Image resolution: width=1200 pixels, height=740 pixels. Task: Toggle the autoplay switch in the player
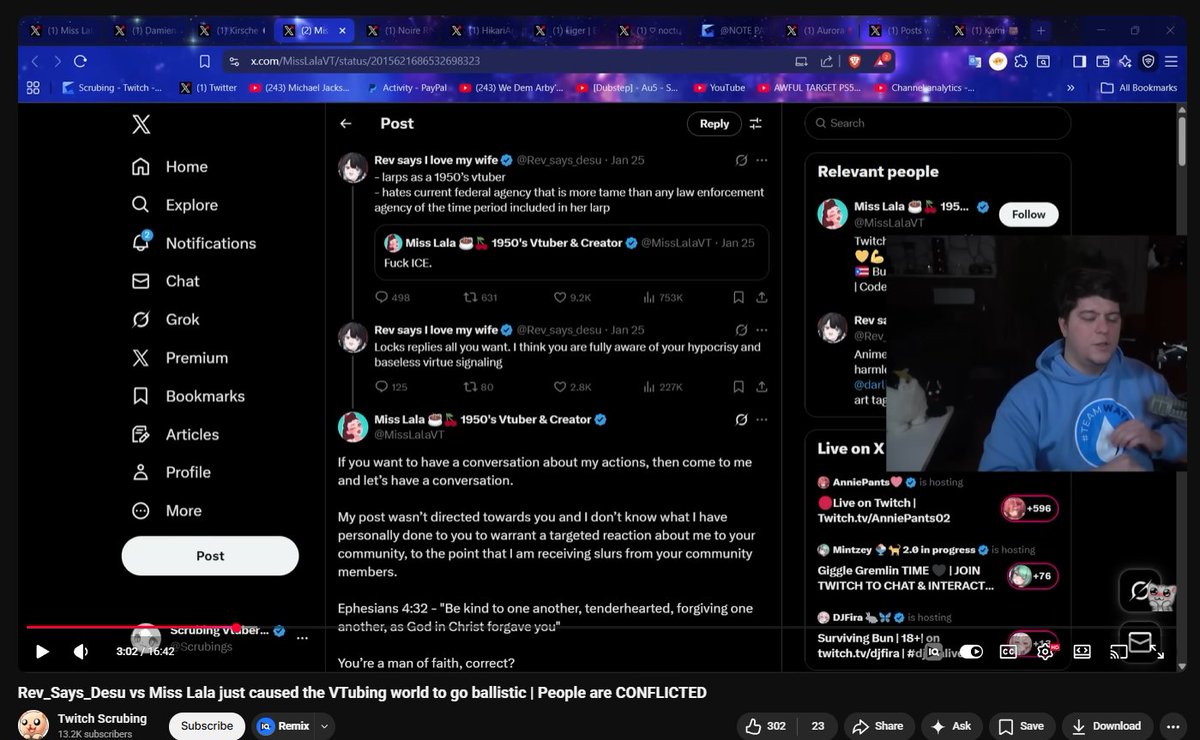point(970,651)
